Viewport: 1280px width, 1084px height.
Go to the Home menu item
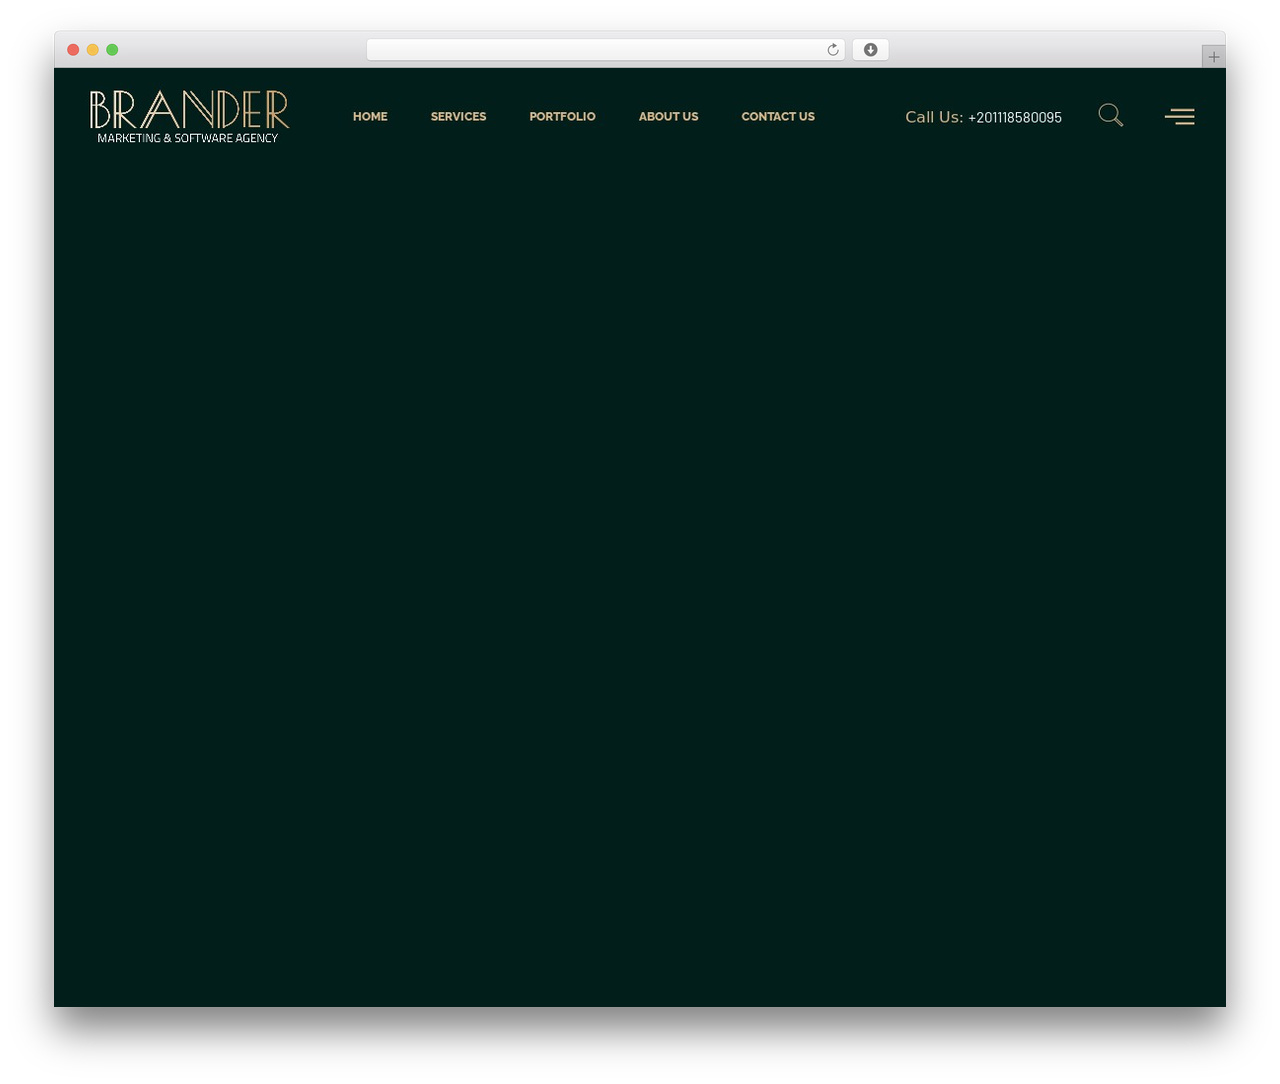370,117
